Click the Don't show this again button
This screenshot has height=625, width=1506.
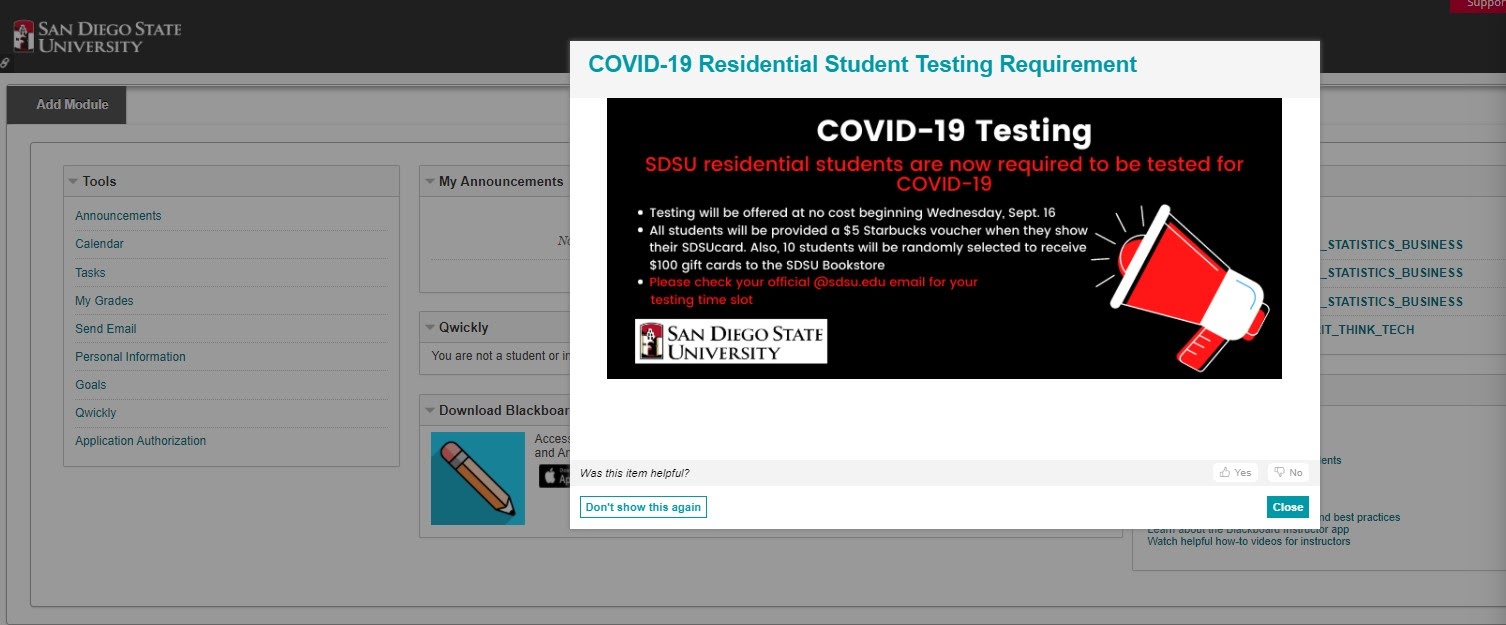pyautogui.click(x=643, y=507)
